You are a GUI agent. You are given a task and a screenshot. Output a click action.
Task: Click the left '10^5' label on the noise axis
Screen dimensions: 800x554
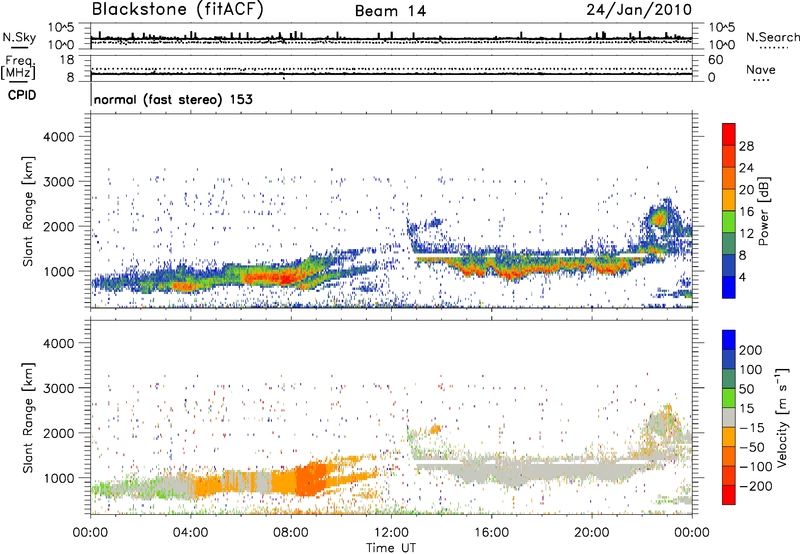pyautogui.click(x=61, y=28)
